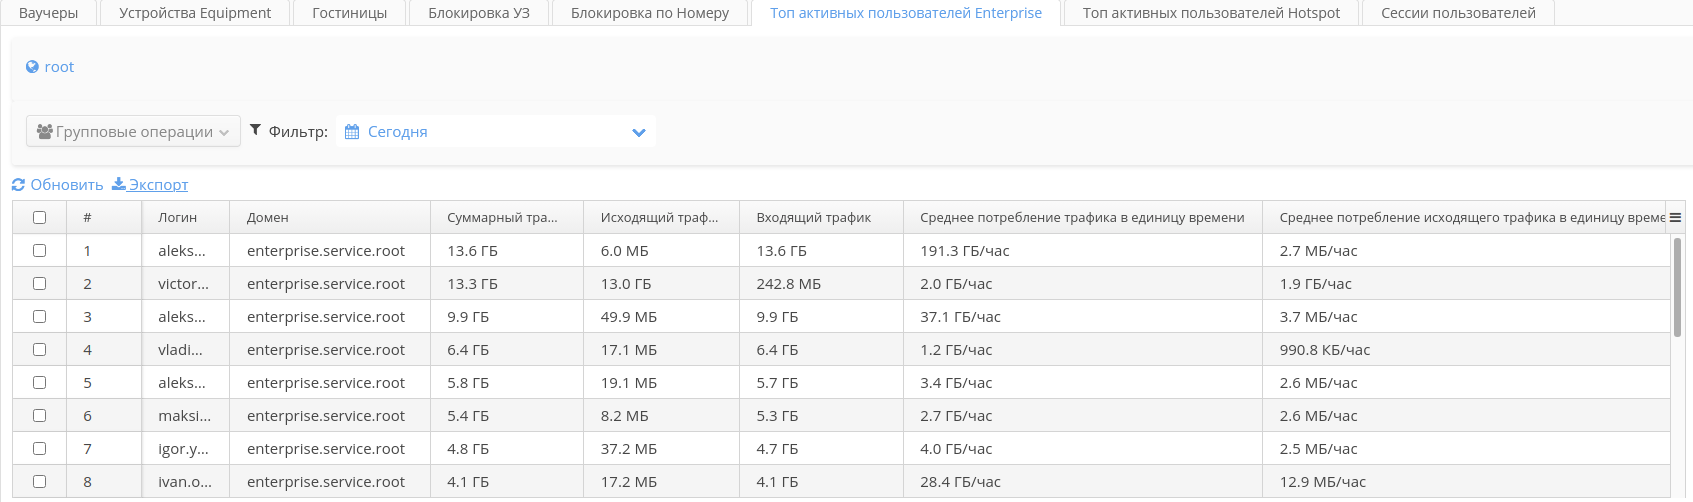Click the Экспорт link

(x=158, y=185)
